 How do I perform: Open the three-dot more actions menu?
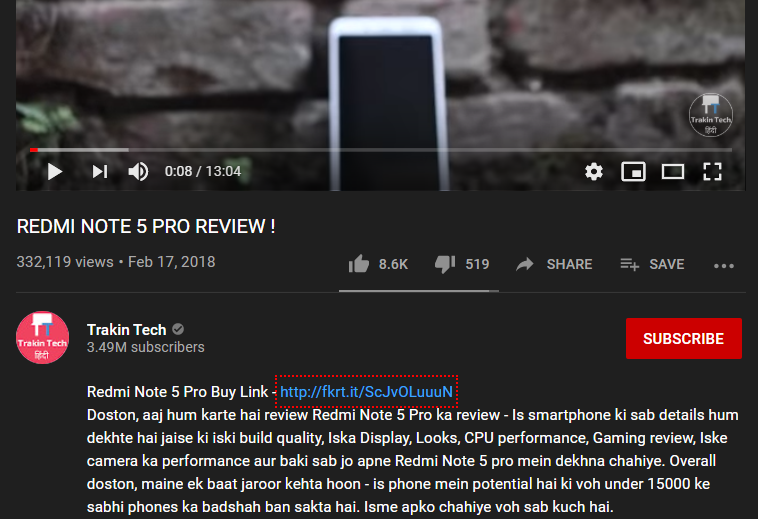(724, 266)
